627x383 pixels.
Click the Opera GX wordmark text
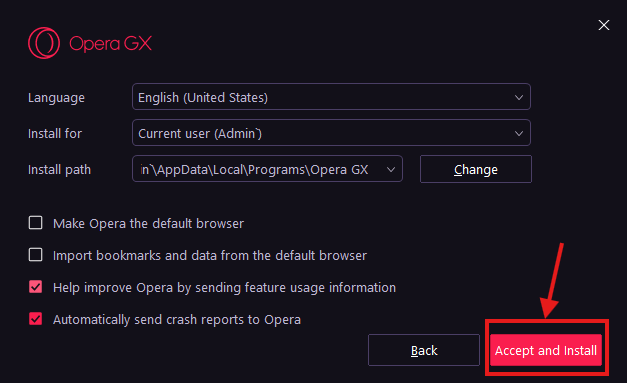tap(110, 44)
